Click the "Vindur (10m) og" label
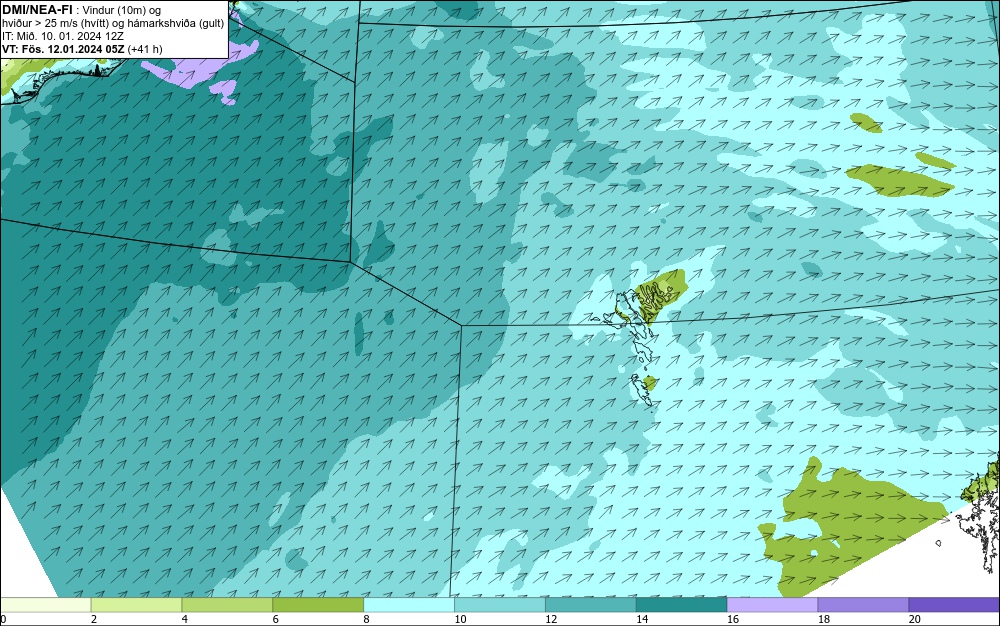Image resolution: width=1000 pixels, height=626 pixels. [x=122, y=10]
